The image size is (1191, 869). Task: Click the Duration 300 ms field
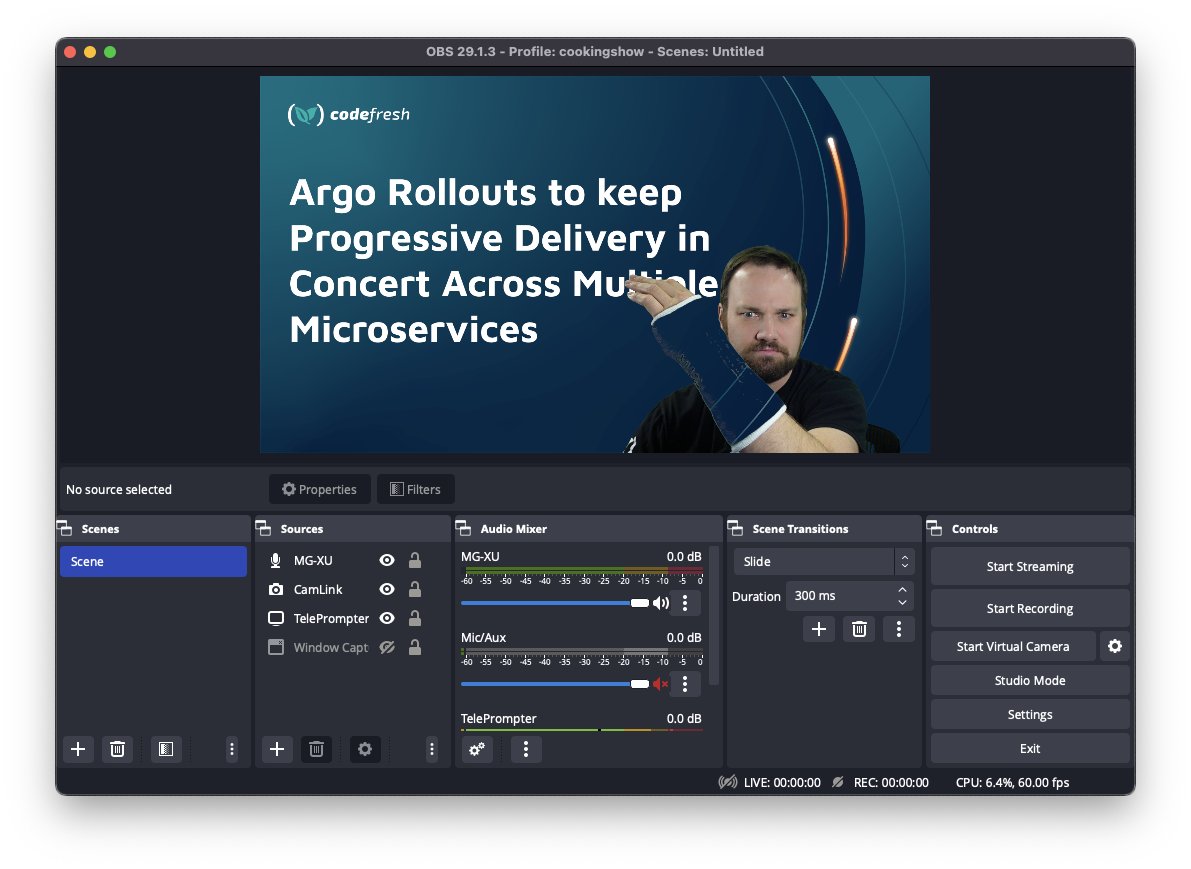[849, 596]
